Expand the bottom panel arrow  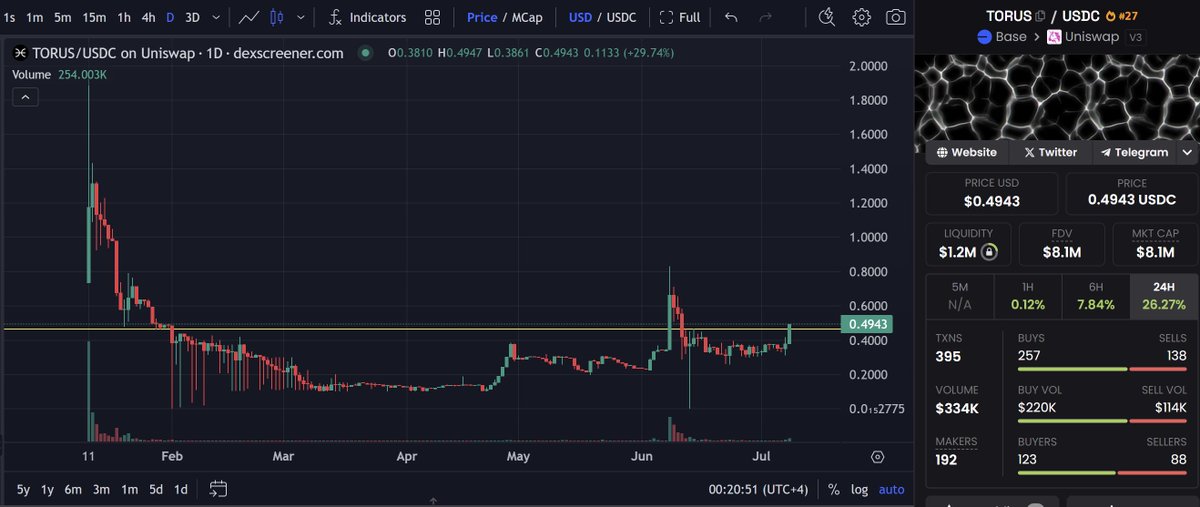[433, 501]
